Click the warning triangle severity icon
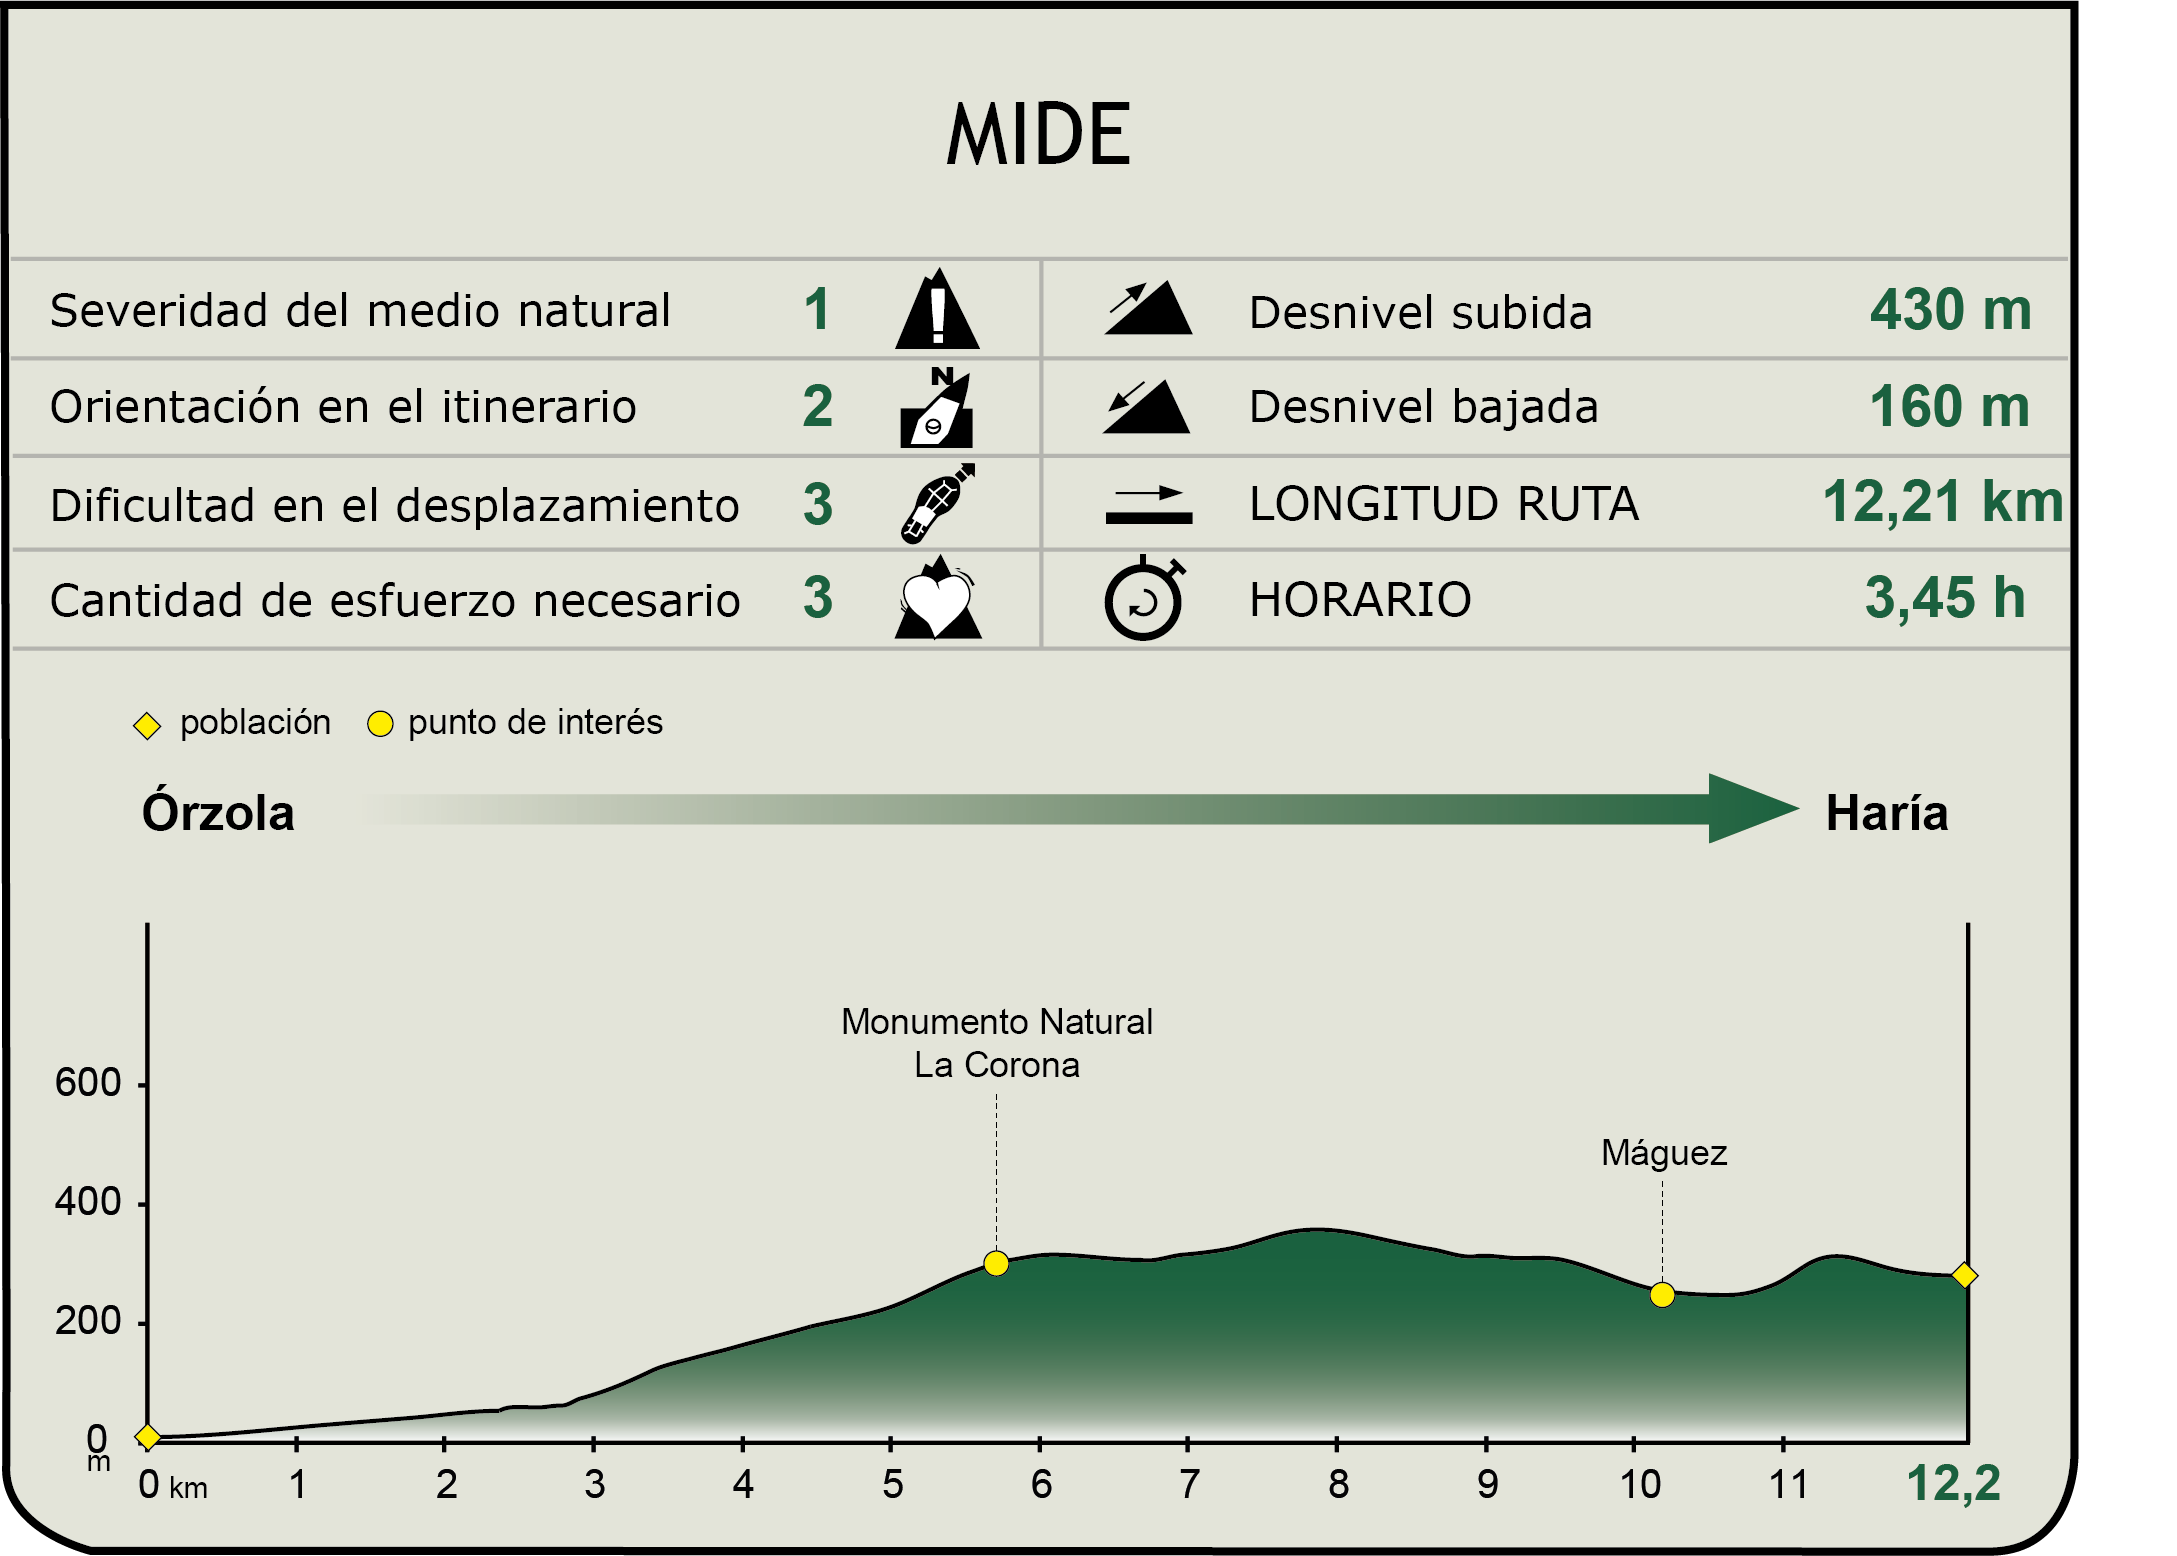2177x1556 pixels. 937,309
